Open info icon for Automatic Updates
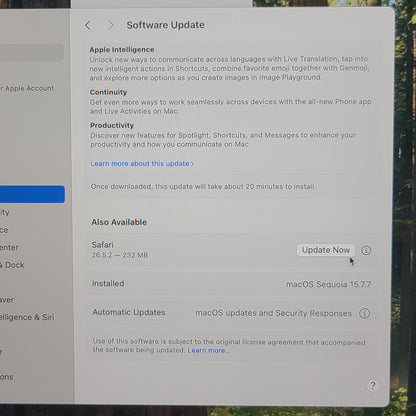The height and width of the screenshot is (416, 416). click(x=364, y=313)
